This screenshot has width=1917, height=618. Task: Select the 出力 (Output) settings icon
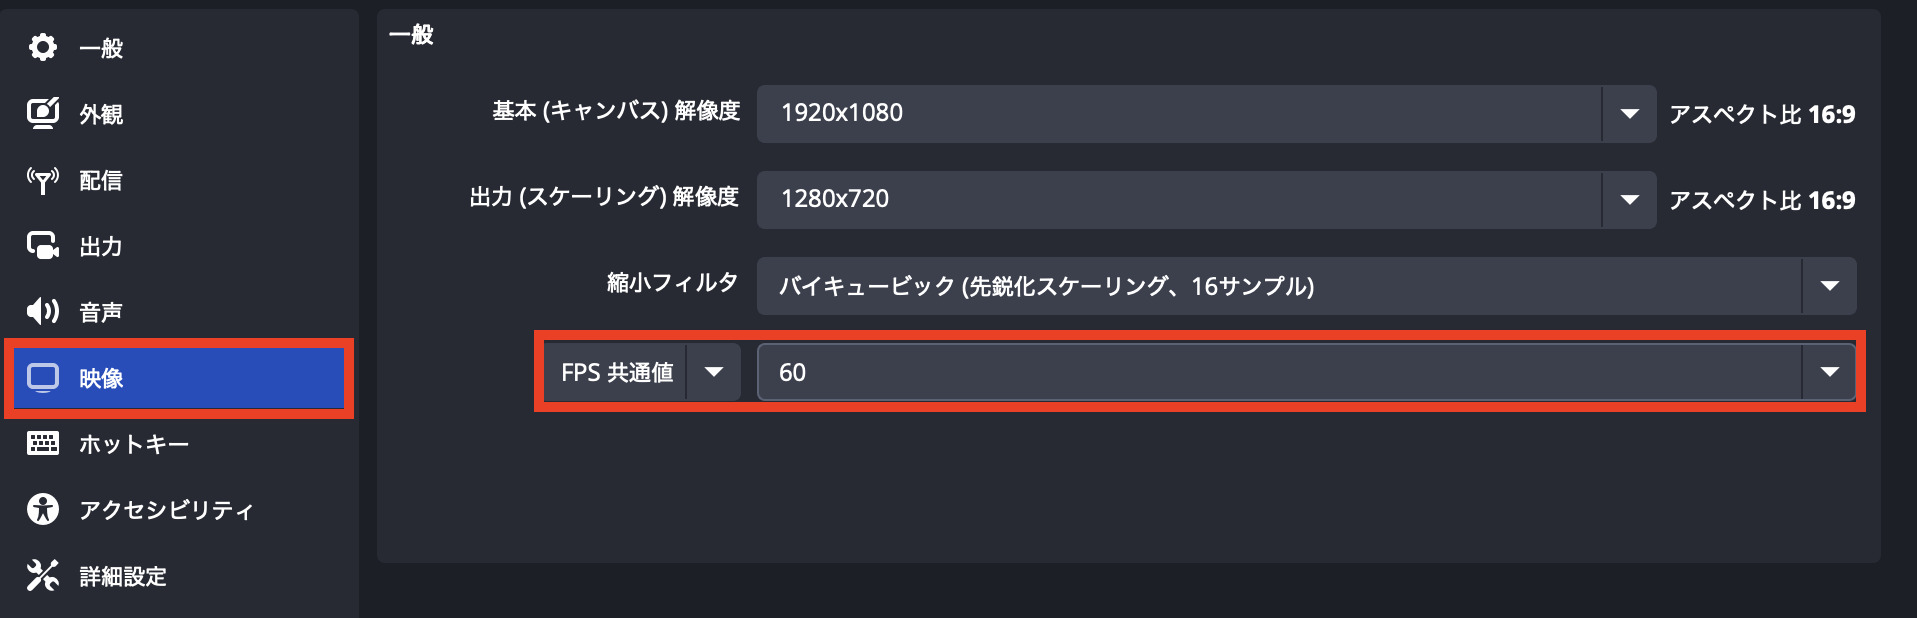(x=42, y=246)
